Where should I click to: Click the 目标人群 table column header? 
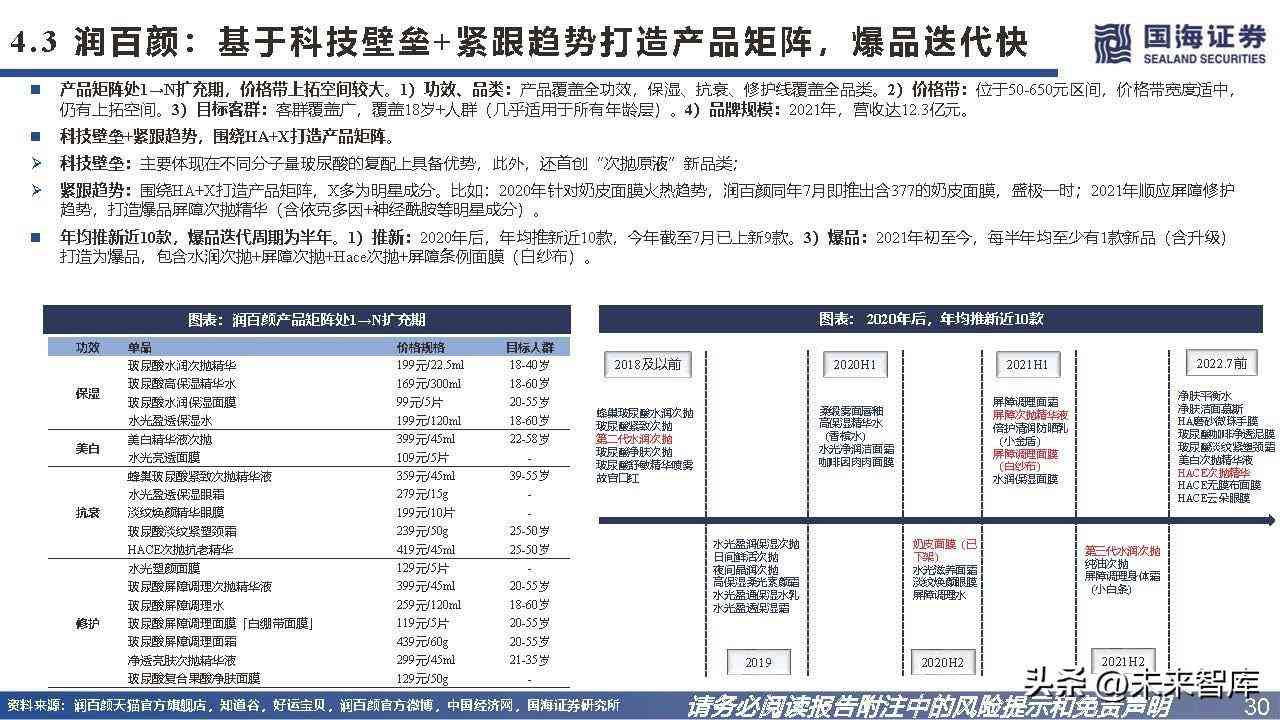[x=528, y=347]
